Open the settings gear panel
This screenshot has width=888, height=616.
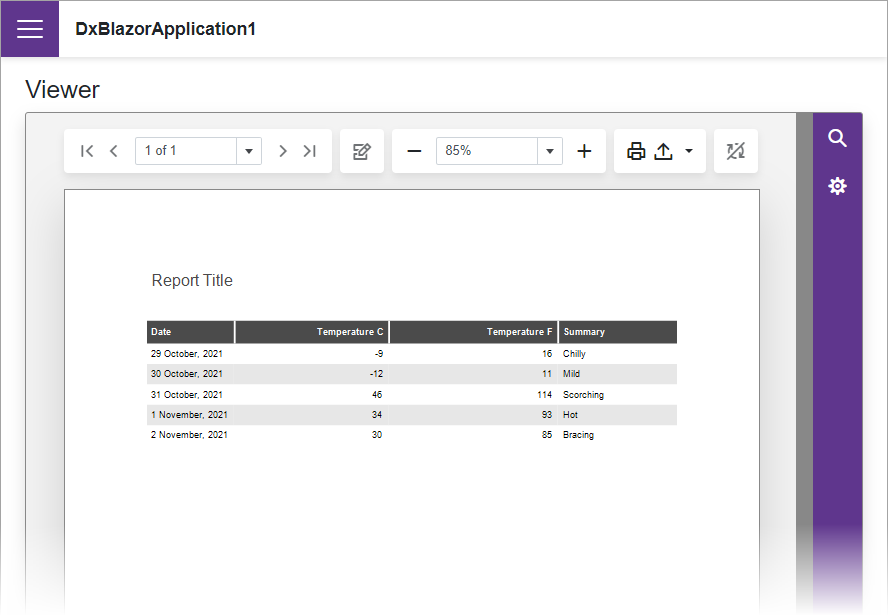838,186
